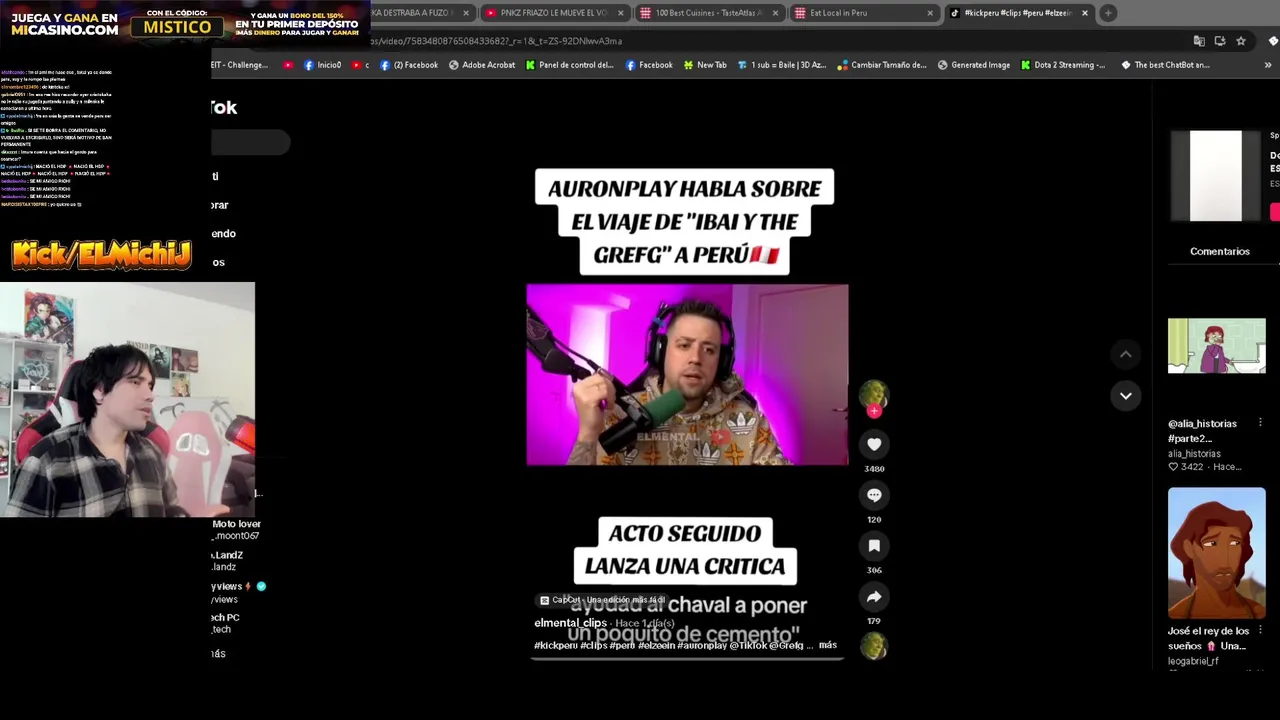This screenshot has height=720, width=1280.
Task: Open the video comments bubble icon
Action: [x=874, y=495]
